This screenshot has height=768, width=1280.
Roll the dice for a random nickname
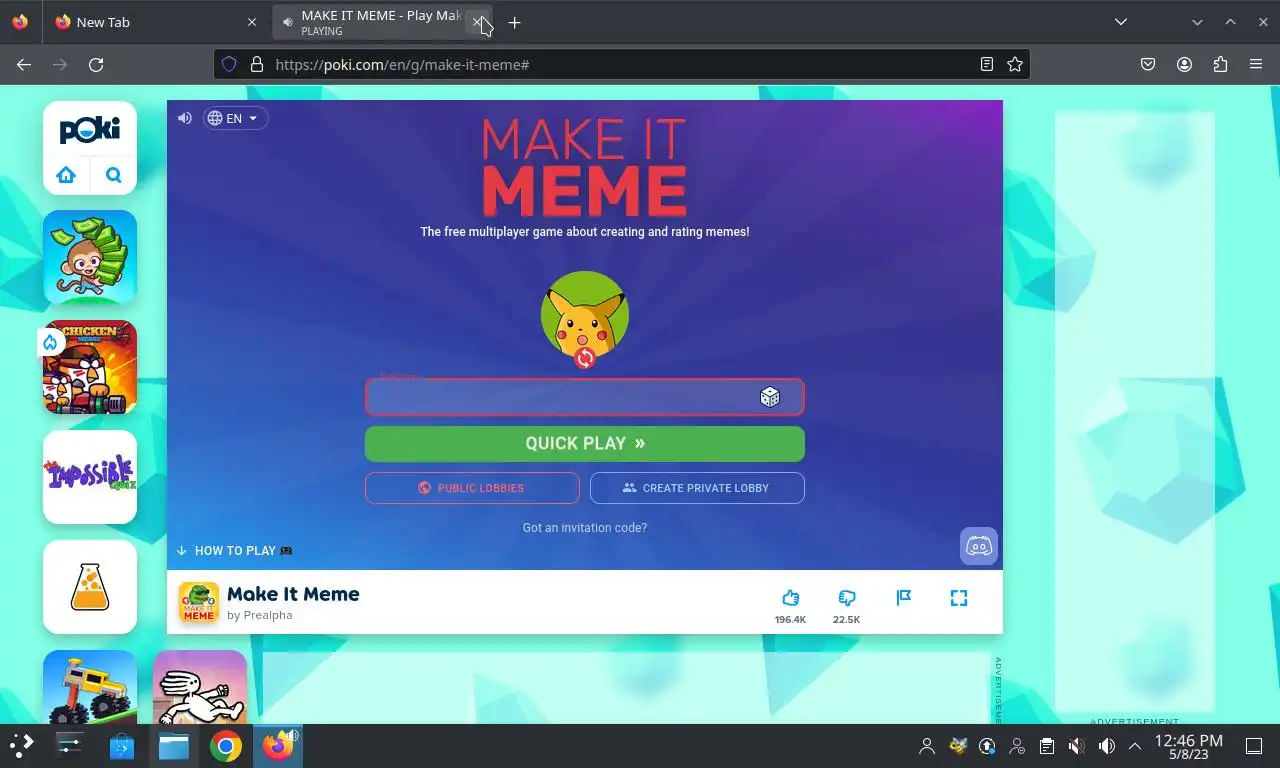coord(770,397)
